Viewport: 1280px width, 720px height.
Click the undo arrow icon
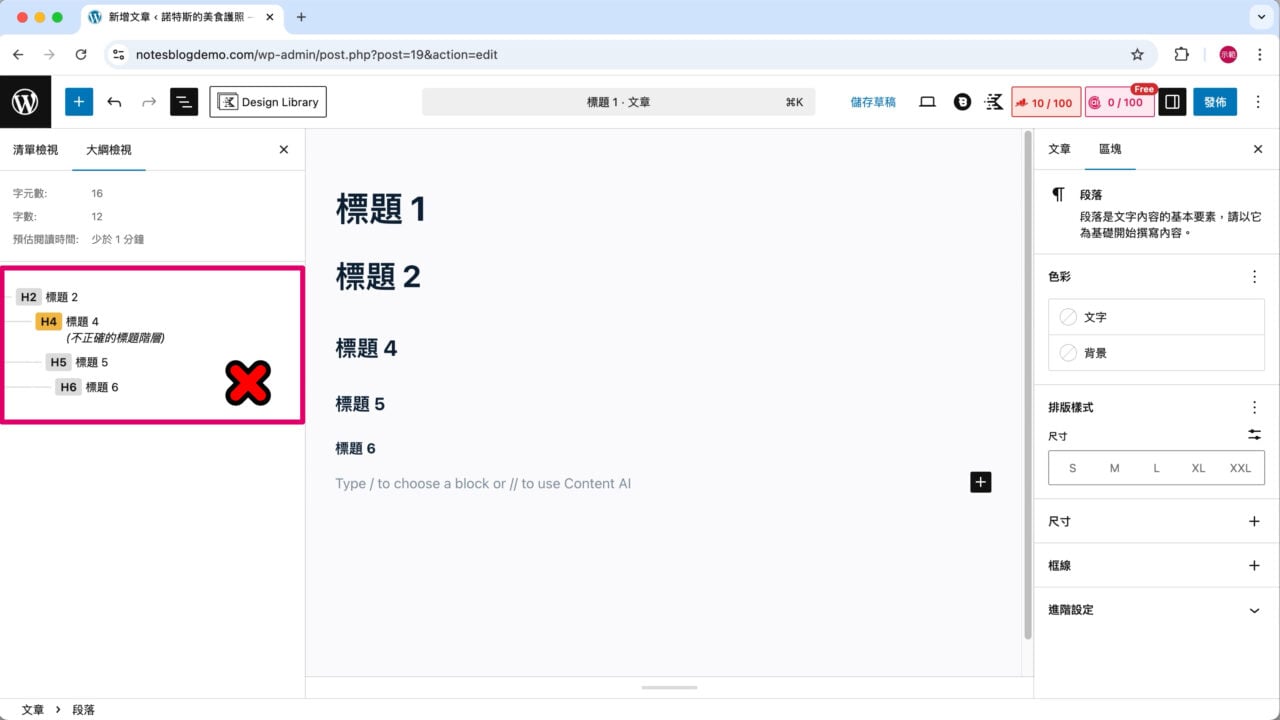[x=114, y=101]
